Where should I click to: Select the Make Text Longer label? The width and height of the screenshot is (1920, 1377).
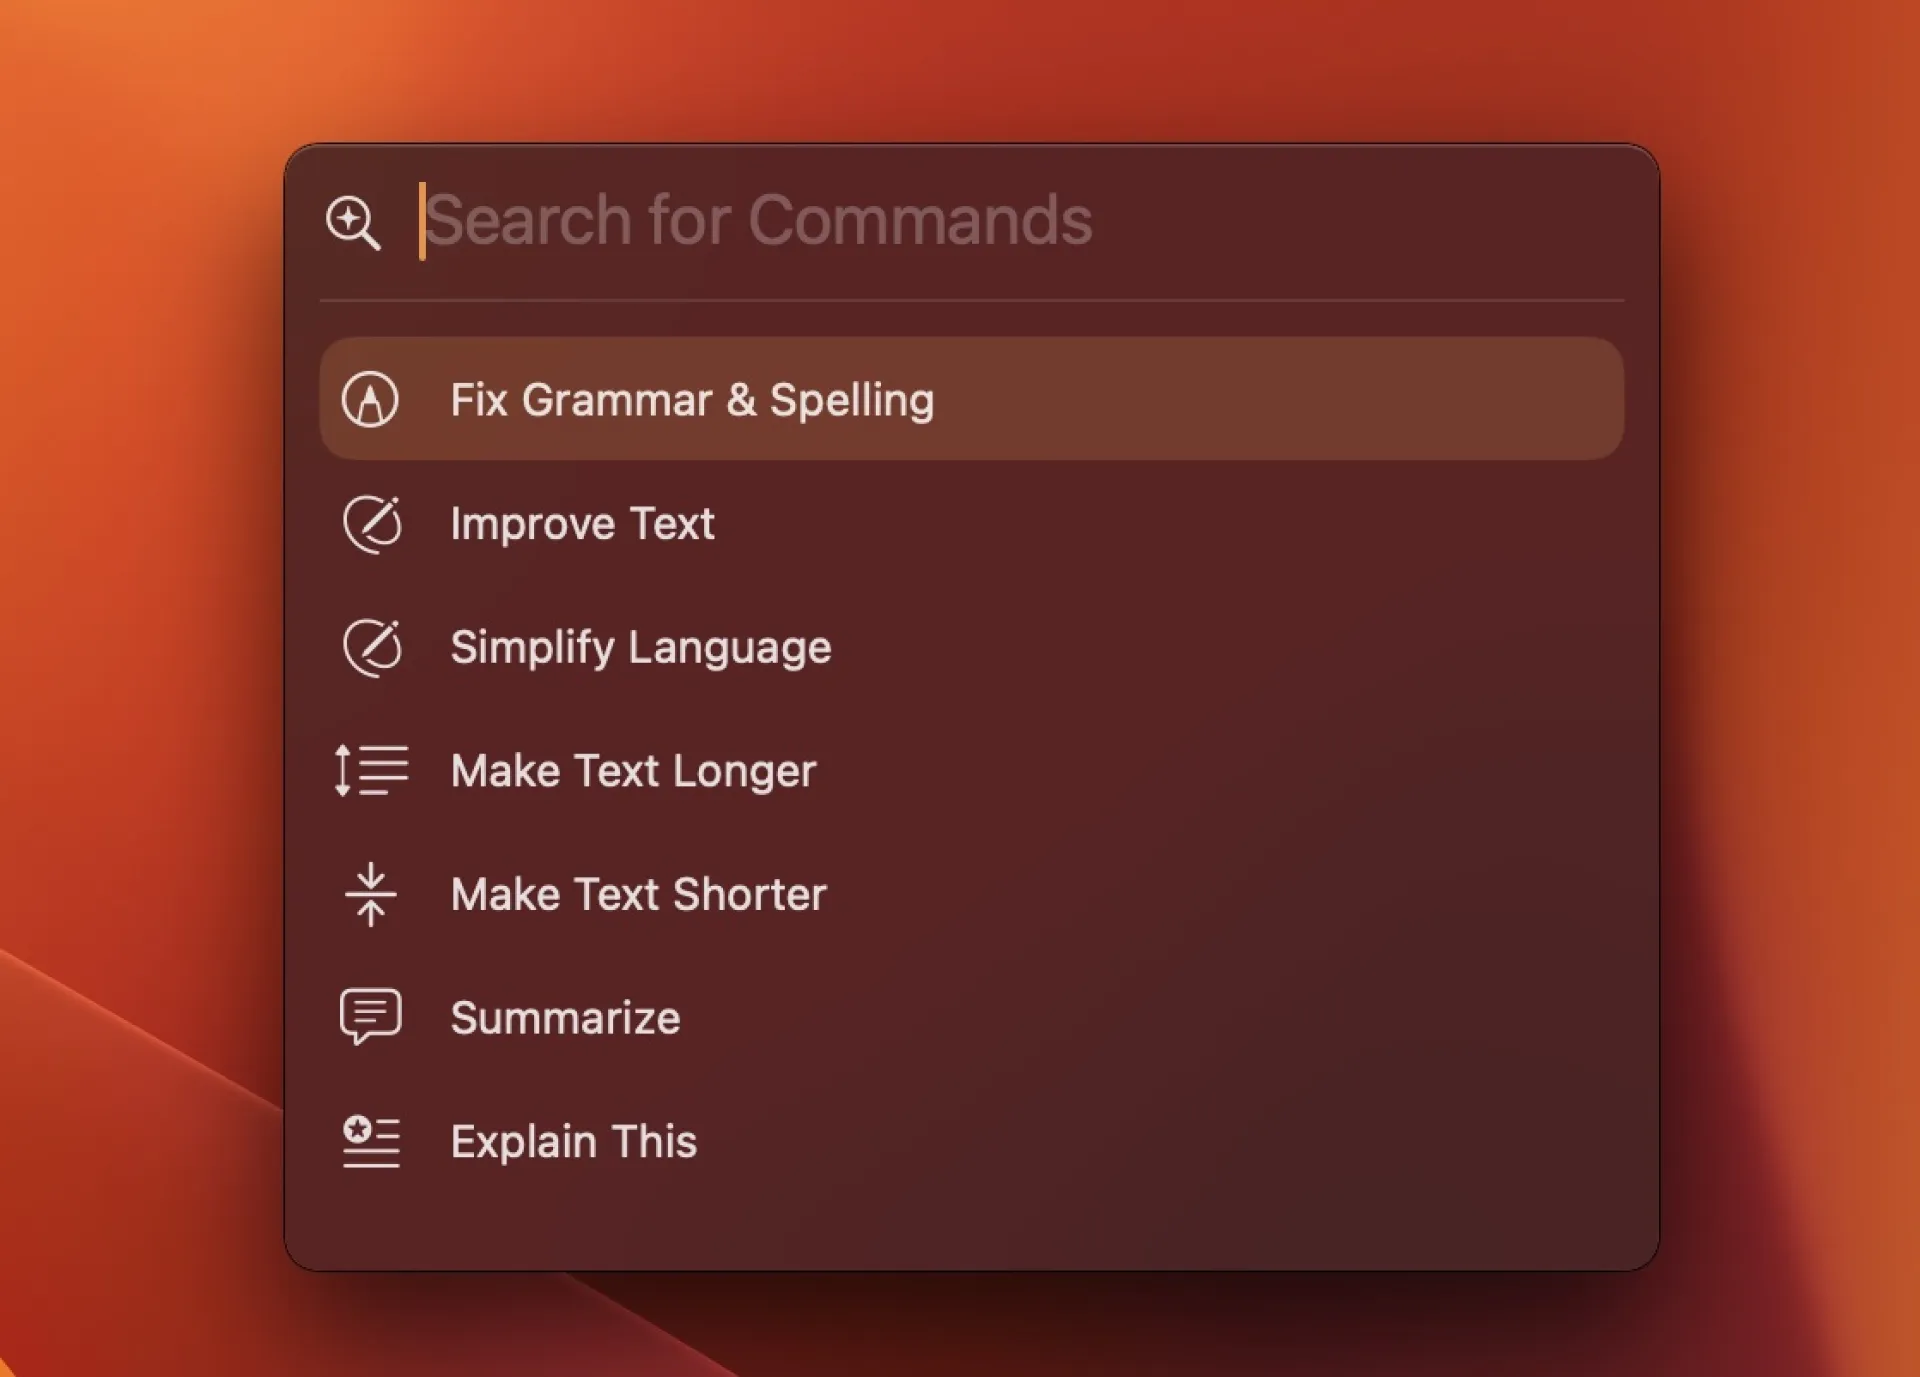coord(633,771)
